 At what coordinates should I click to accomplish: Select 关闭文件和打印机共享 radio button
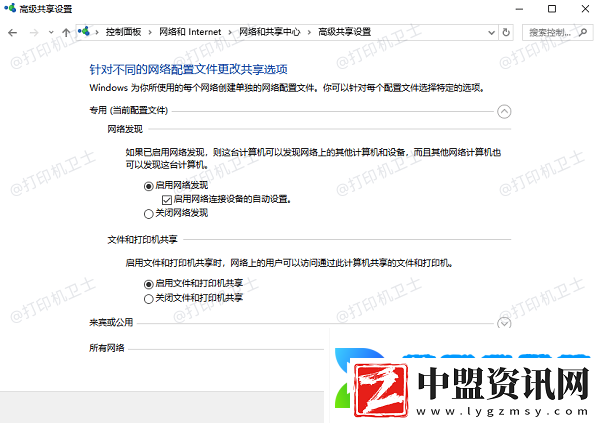tap(148, 299)
